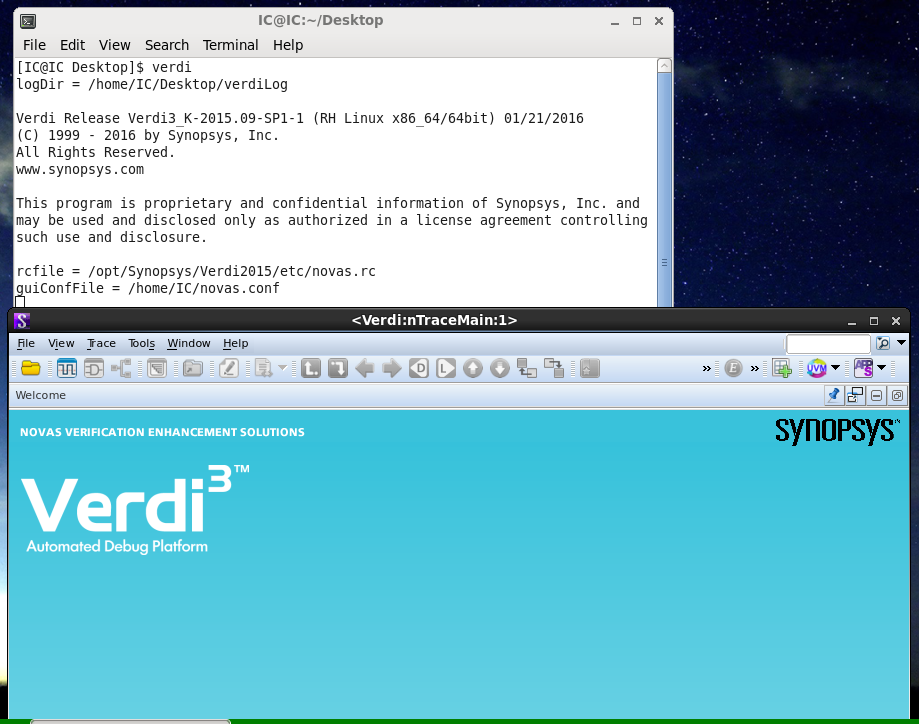This screenshot has width=919, height=724.
Task: Click the blue pushpin icon on Welcome bar
Action: coord(833,395)
